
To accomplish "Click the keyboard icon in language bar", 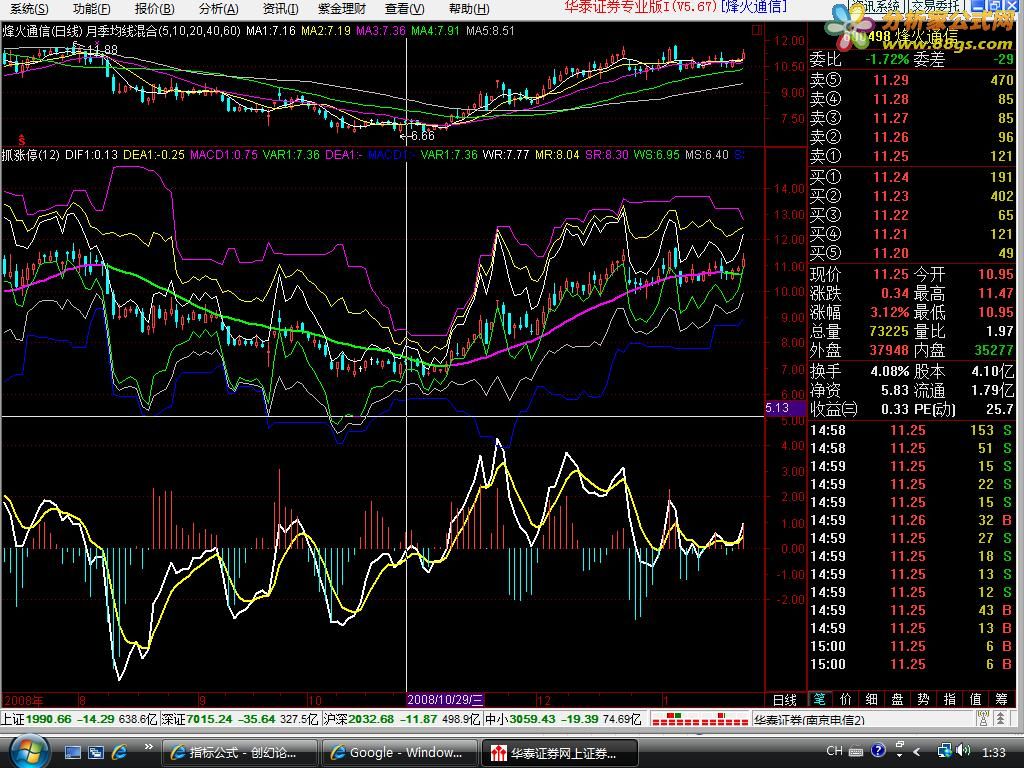I will [856, 751].
